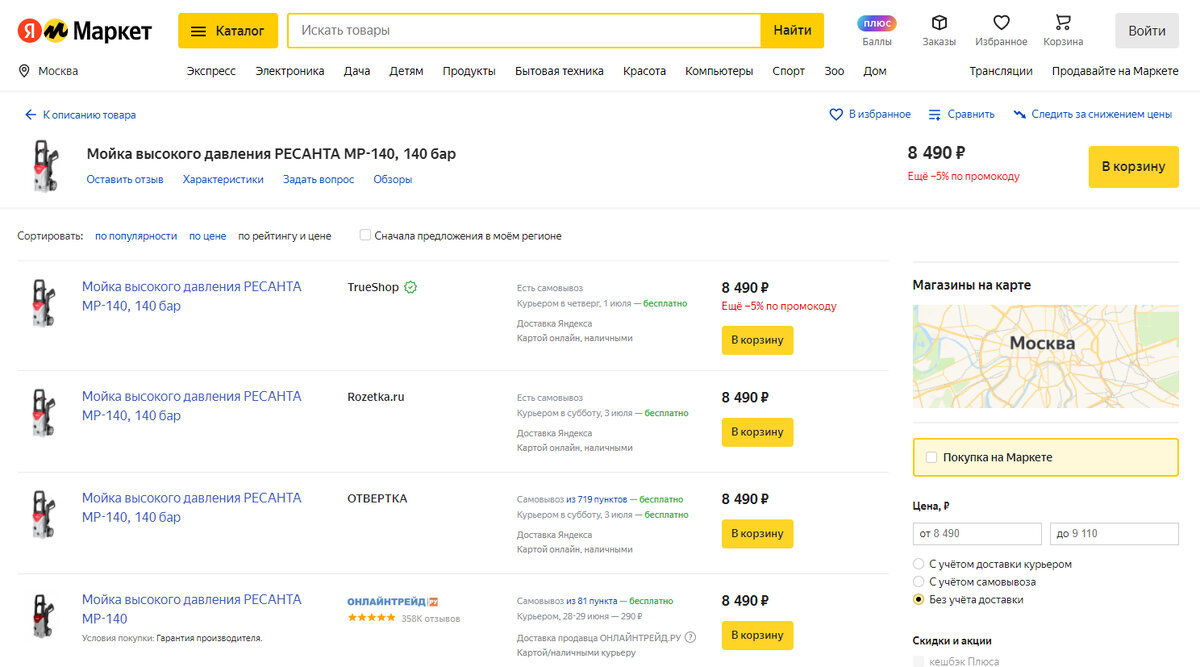Open the Экспресс category
1200x667 pixels.
(x=211, y=71)
